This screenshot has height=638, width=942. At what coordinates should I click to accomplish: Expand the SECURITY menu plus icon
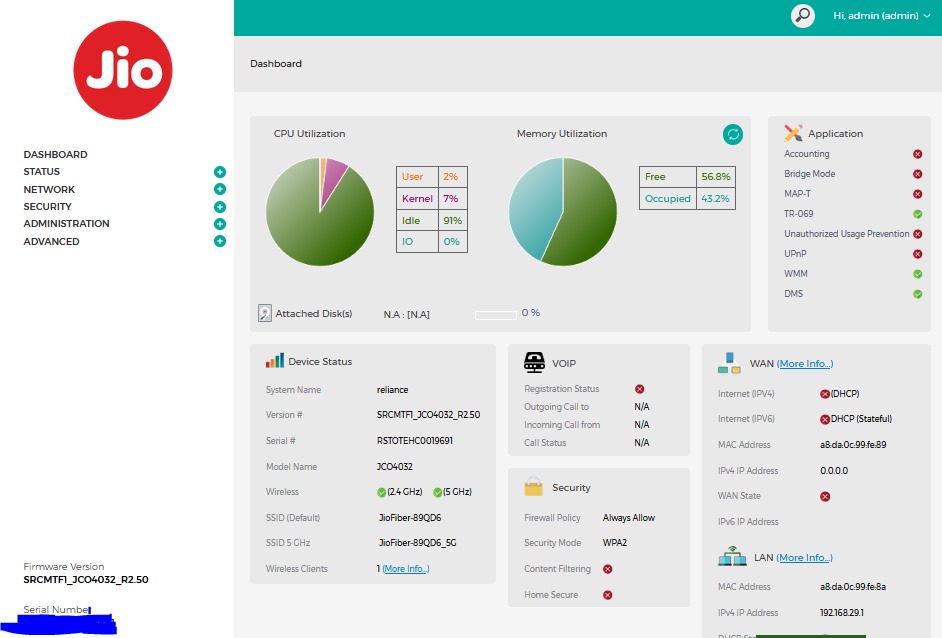tap(220, 207)
